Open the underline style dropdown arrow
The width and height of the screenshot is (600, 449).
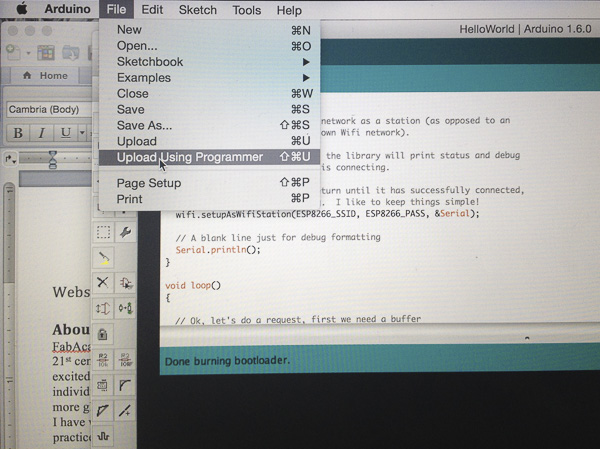tap(82, 133)
